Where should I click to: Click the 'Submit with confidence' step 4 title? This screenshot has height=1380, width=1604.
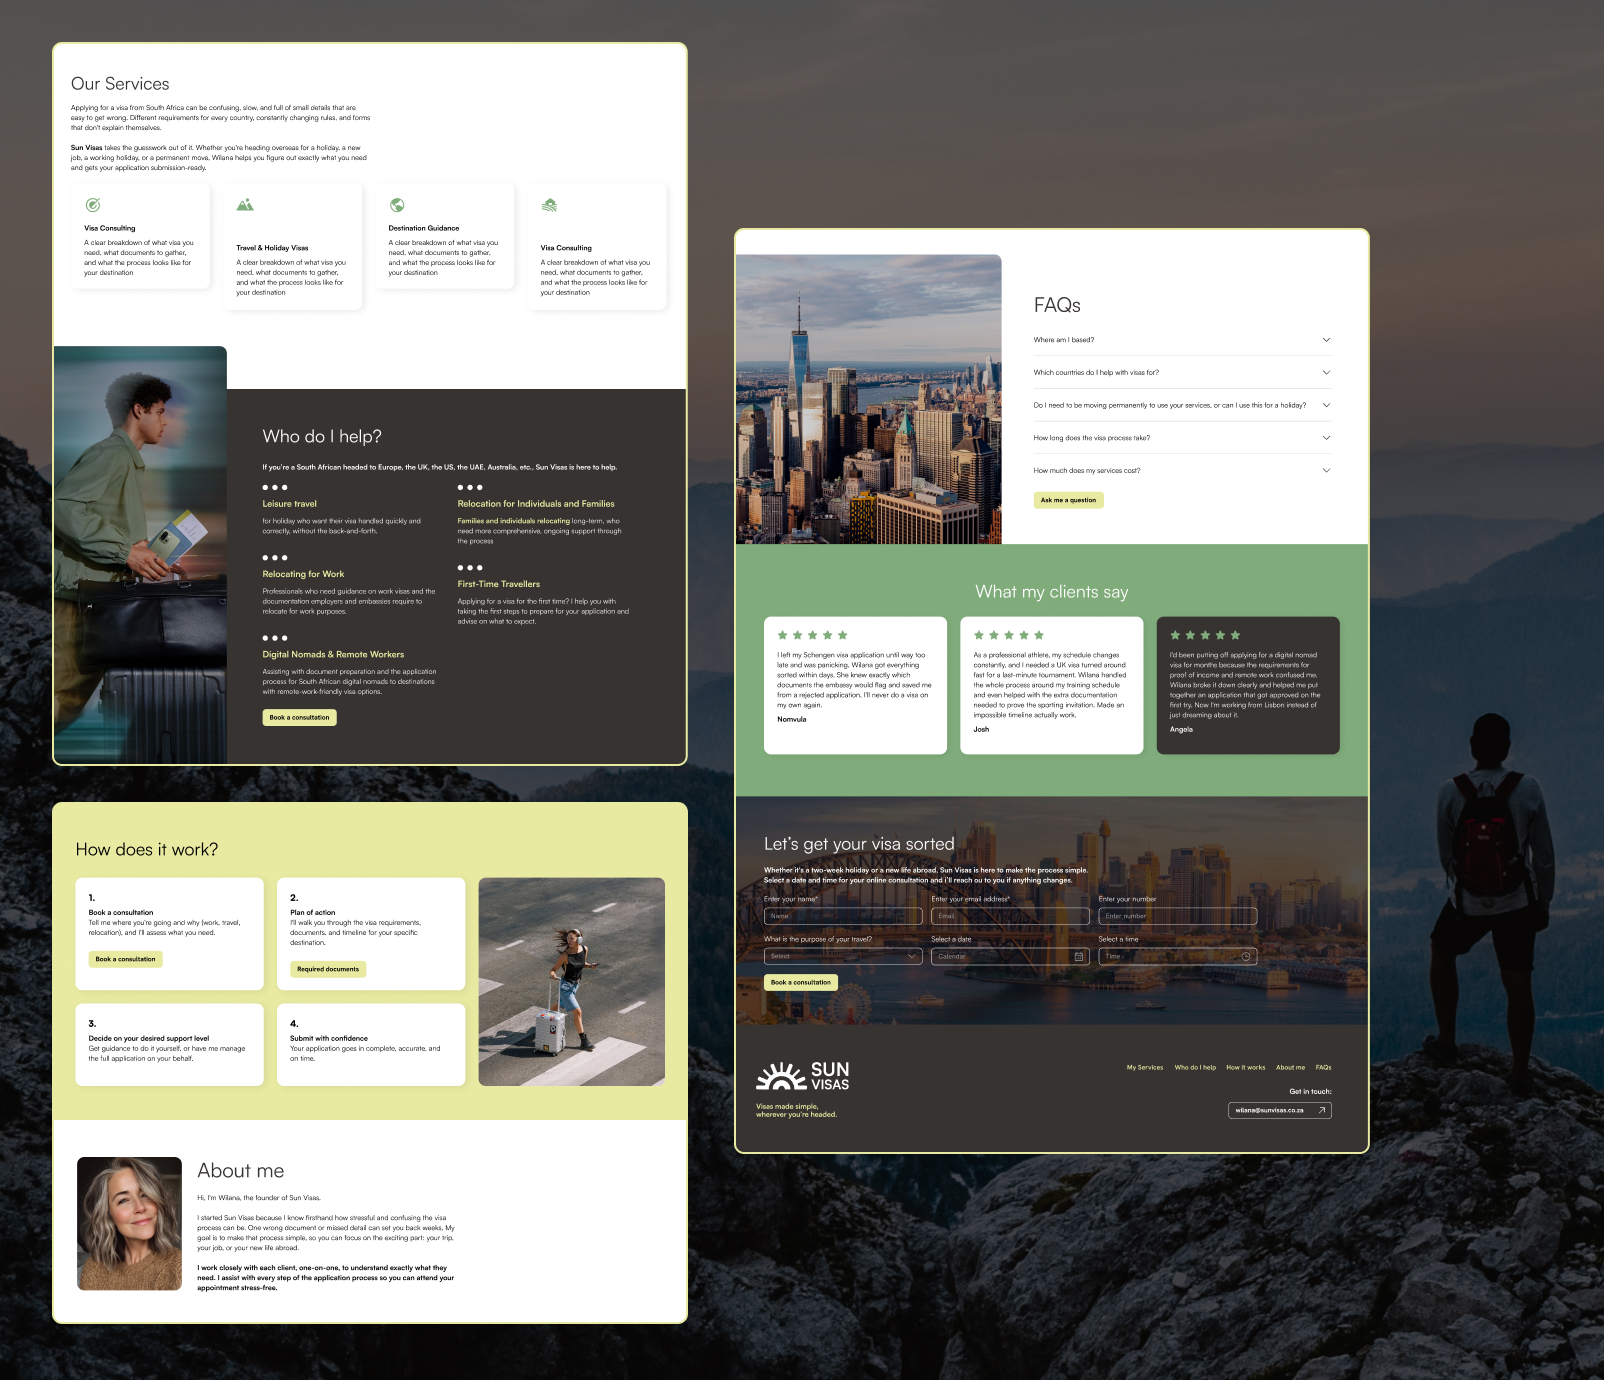click(329, 1039)
